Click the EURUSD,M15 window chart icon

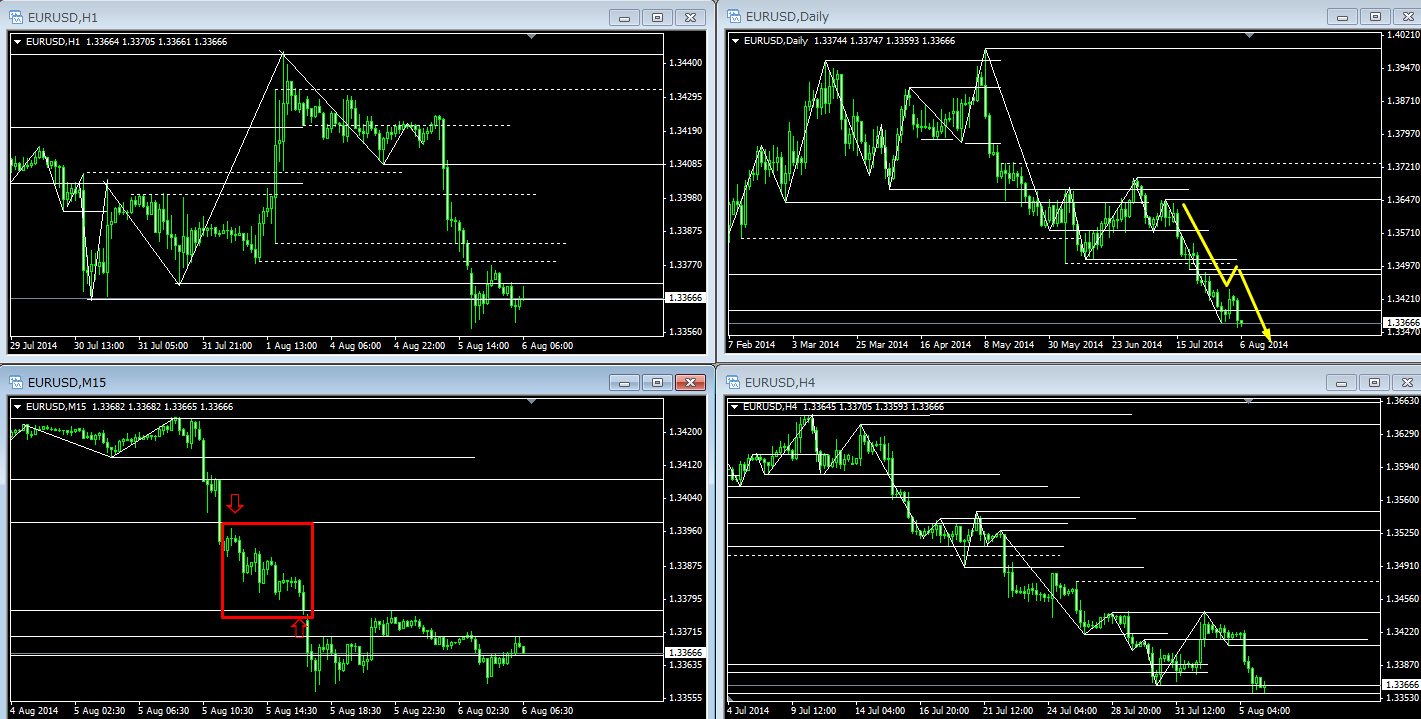click(17, 382)
